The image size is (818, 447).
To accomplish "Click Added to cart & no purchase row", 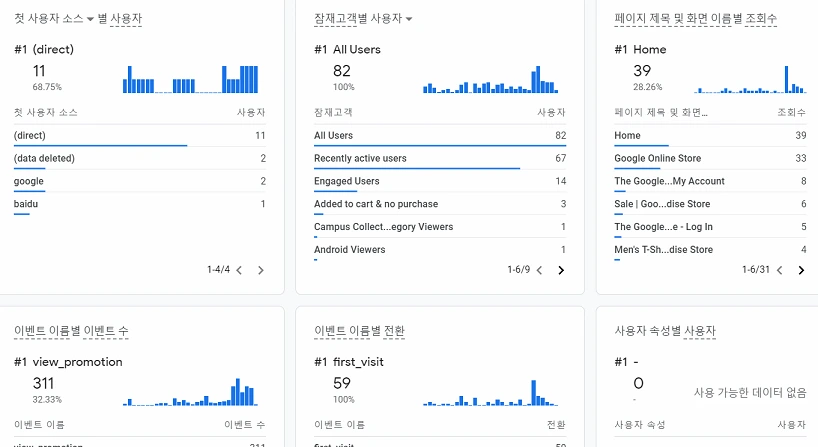I will point(440,204).
